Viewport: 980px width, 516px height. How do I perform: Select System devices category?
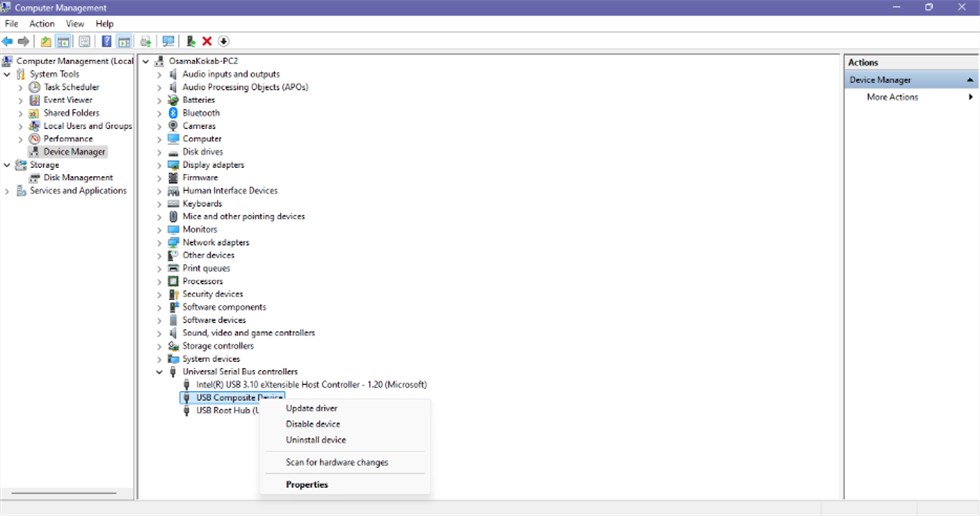point(211,359)
